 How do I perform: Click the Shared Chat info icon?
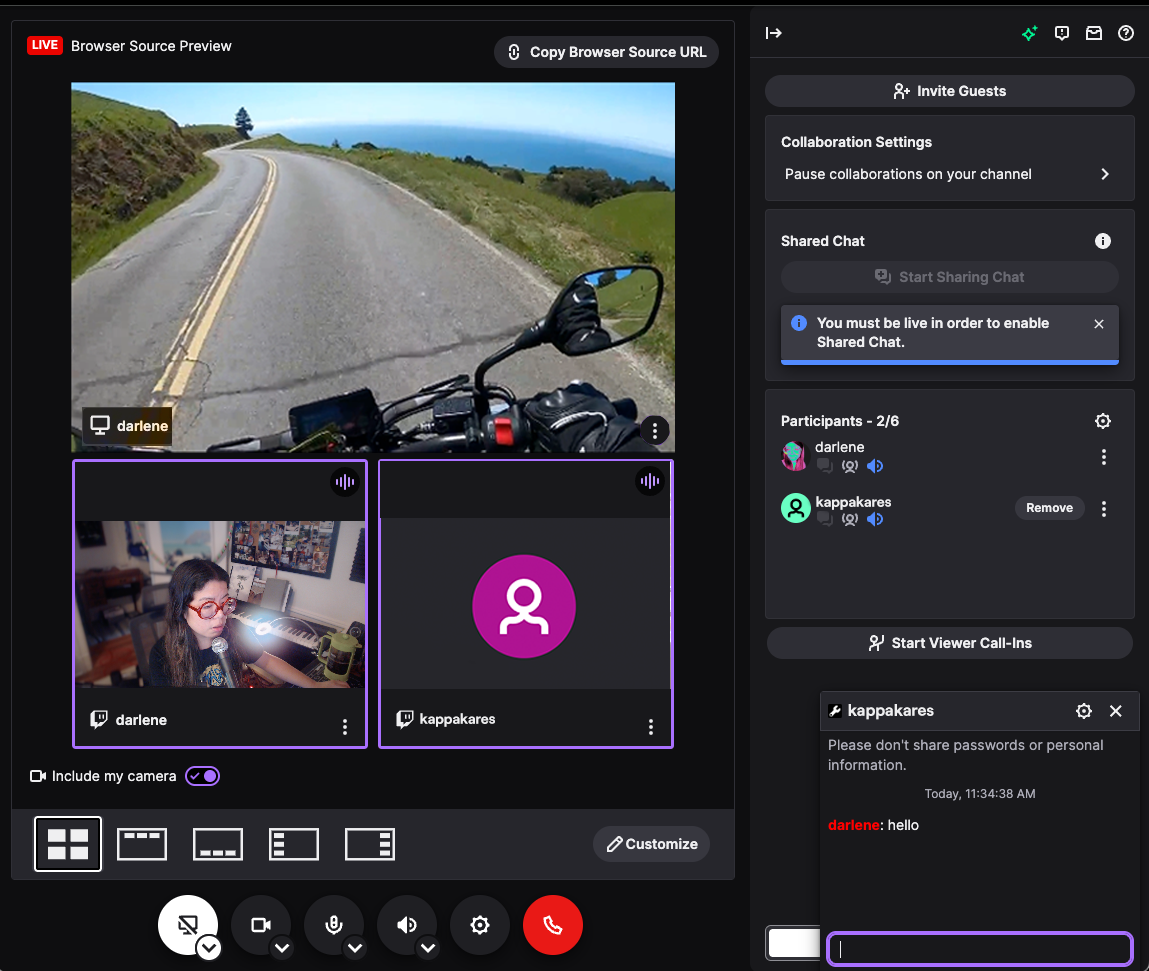coord(1103,241)
